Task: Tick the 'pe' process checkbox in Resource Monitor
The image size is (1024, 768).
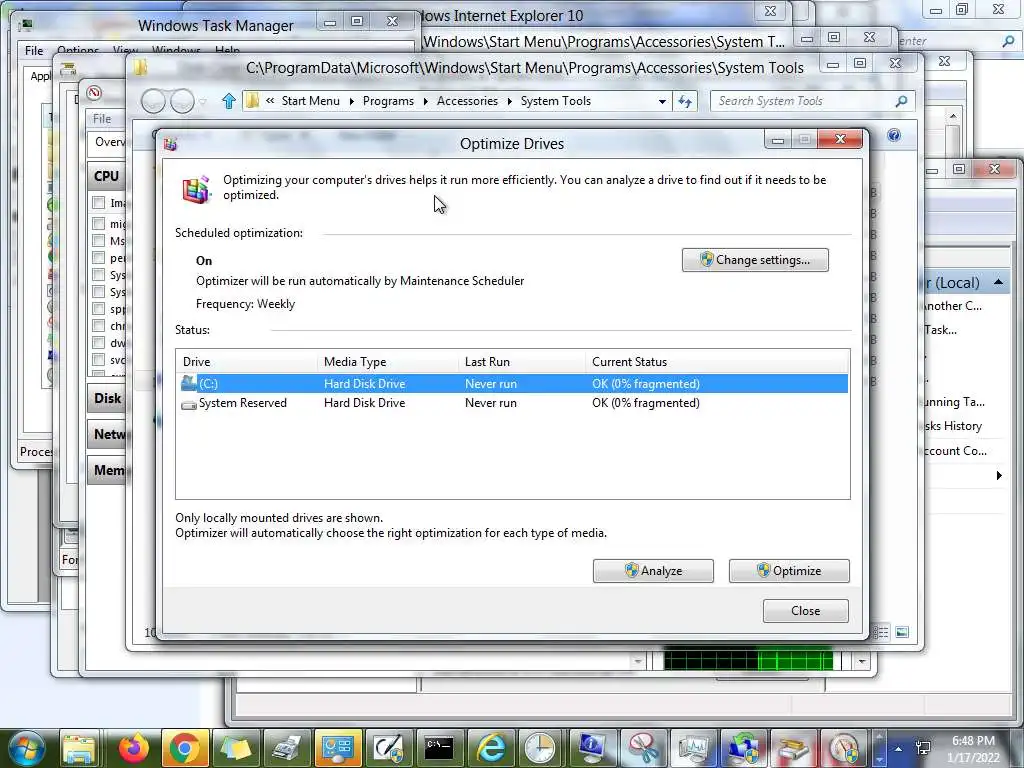Action: click(x=99, y=257)
